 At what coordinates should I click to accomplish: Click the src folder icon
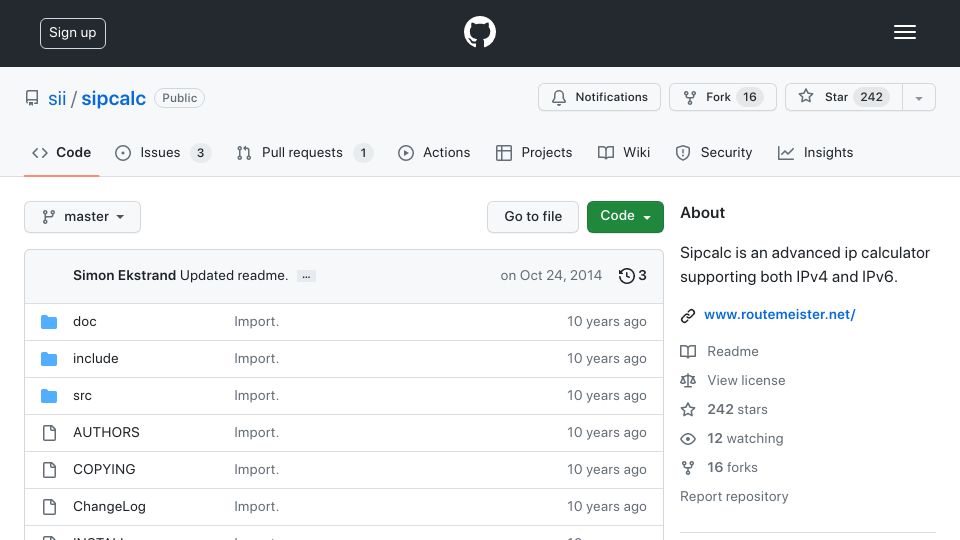(x=49, y=396)
